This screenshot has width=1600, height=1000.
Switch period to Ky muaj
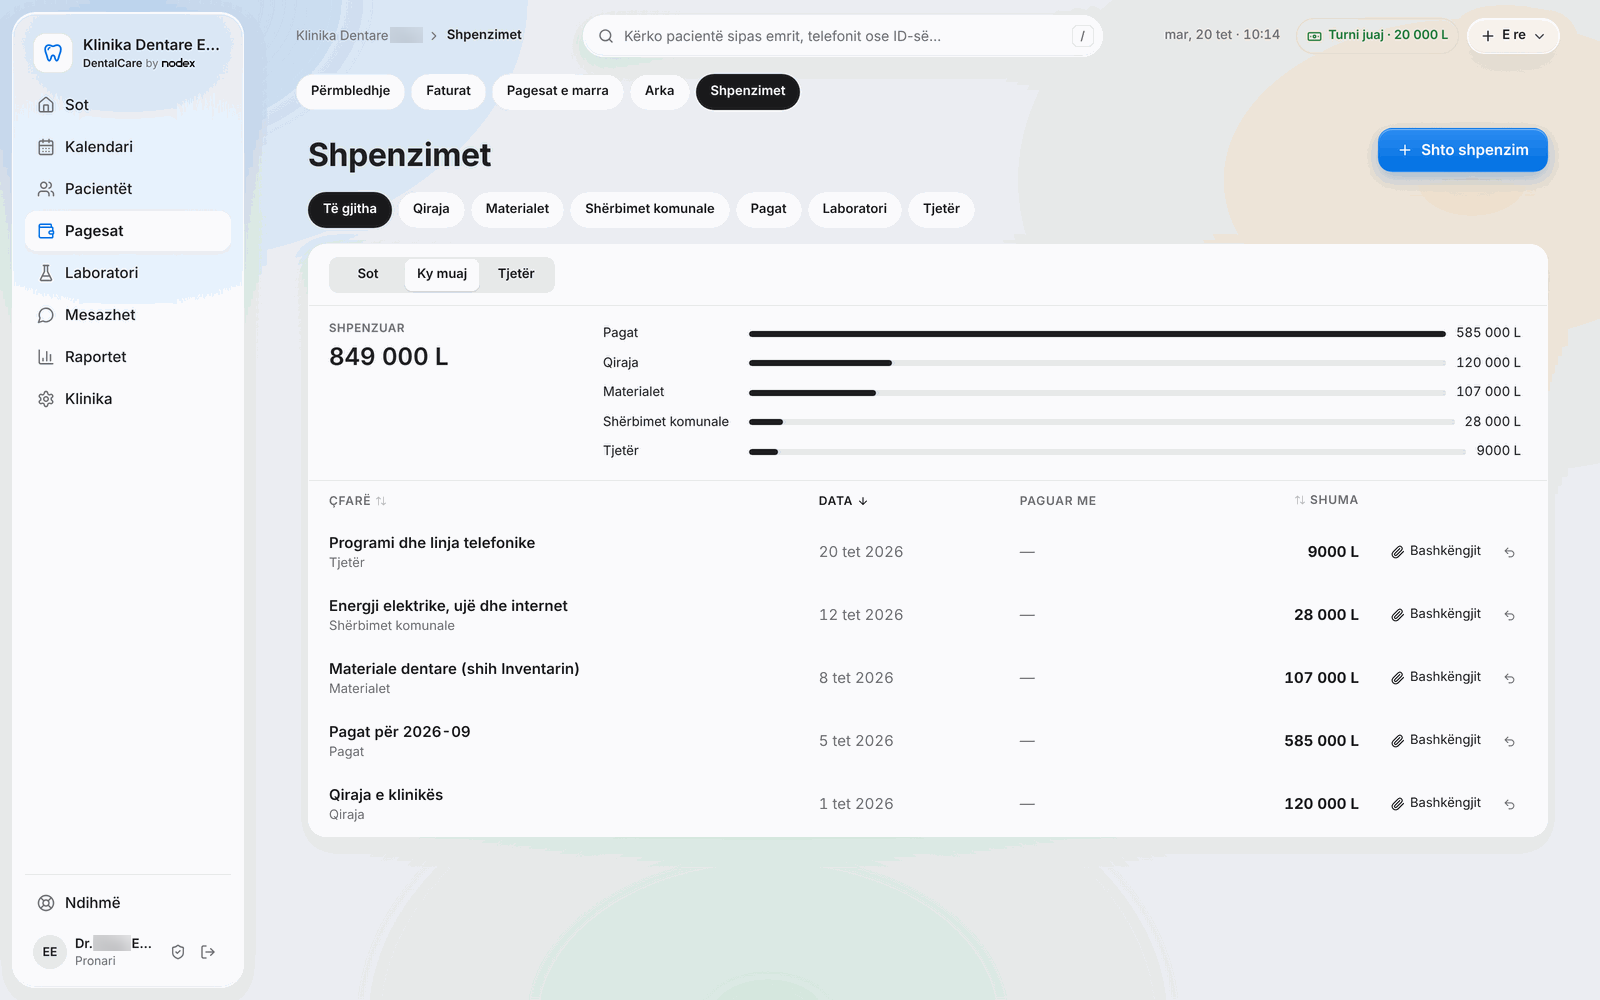pyautogui.click(x=442, y=274)
